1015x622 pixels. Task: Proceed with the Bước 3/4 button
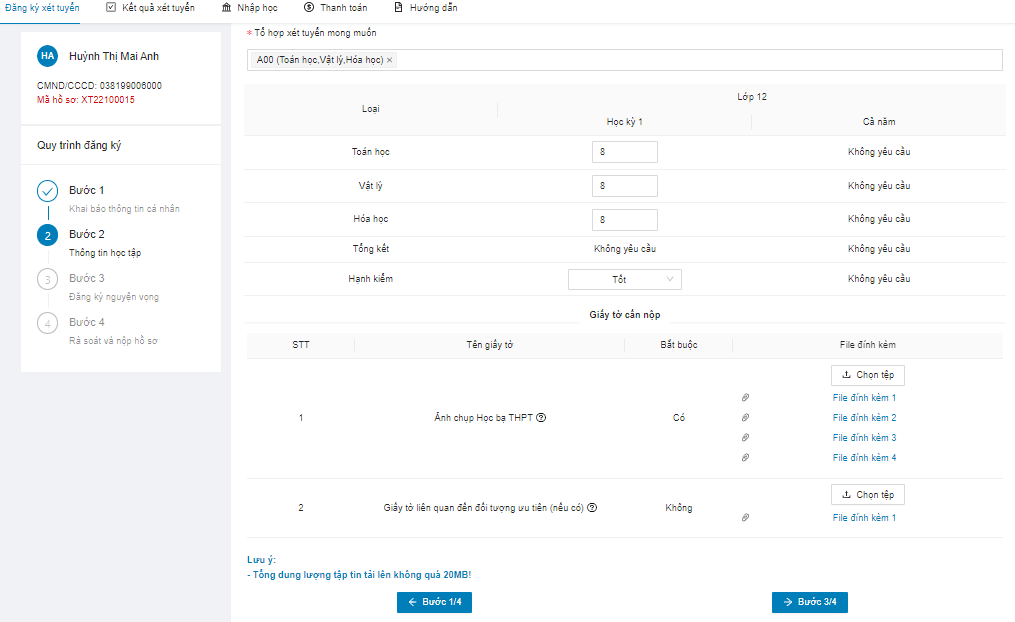(810, 602)
